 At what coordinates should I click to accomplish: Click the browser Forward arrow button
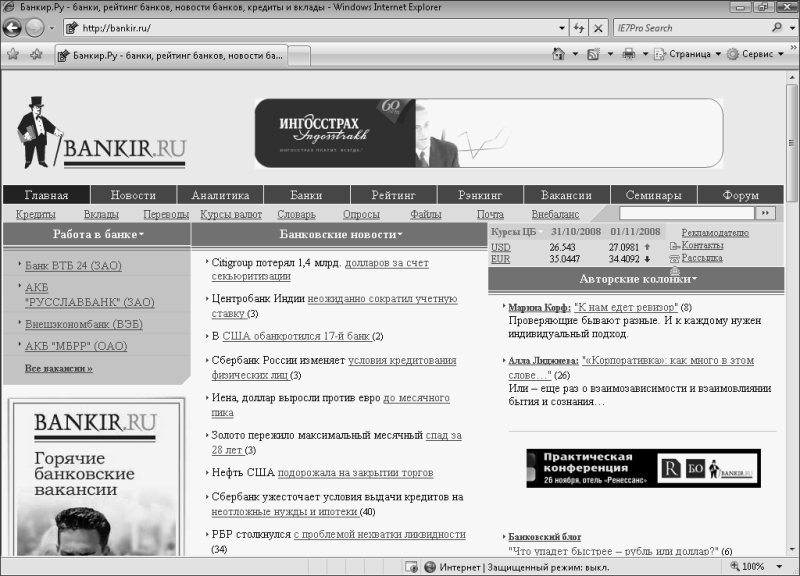point(35,28)
